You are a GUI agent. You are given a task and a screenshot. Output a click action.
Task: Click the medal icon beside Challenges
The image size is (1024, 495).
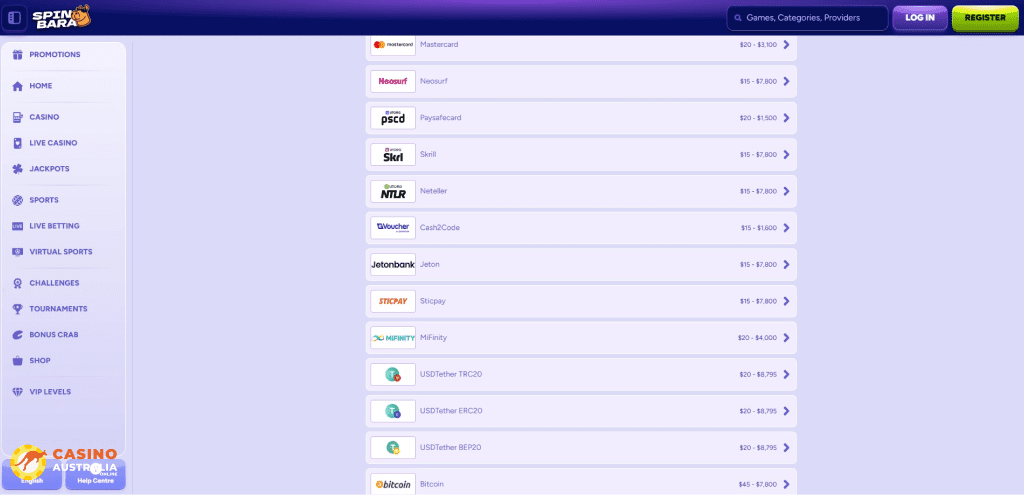[18, 283]
